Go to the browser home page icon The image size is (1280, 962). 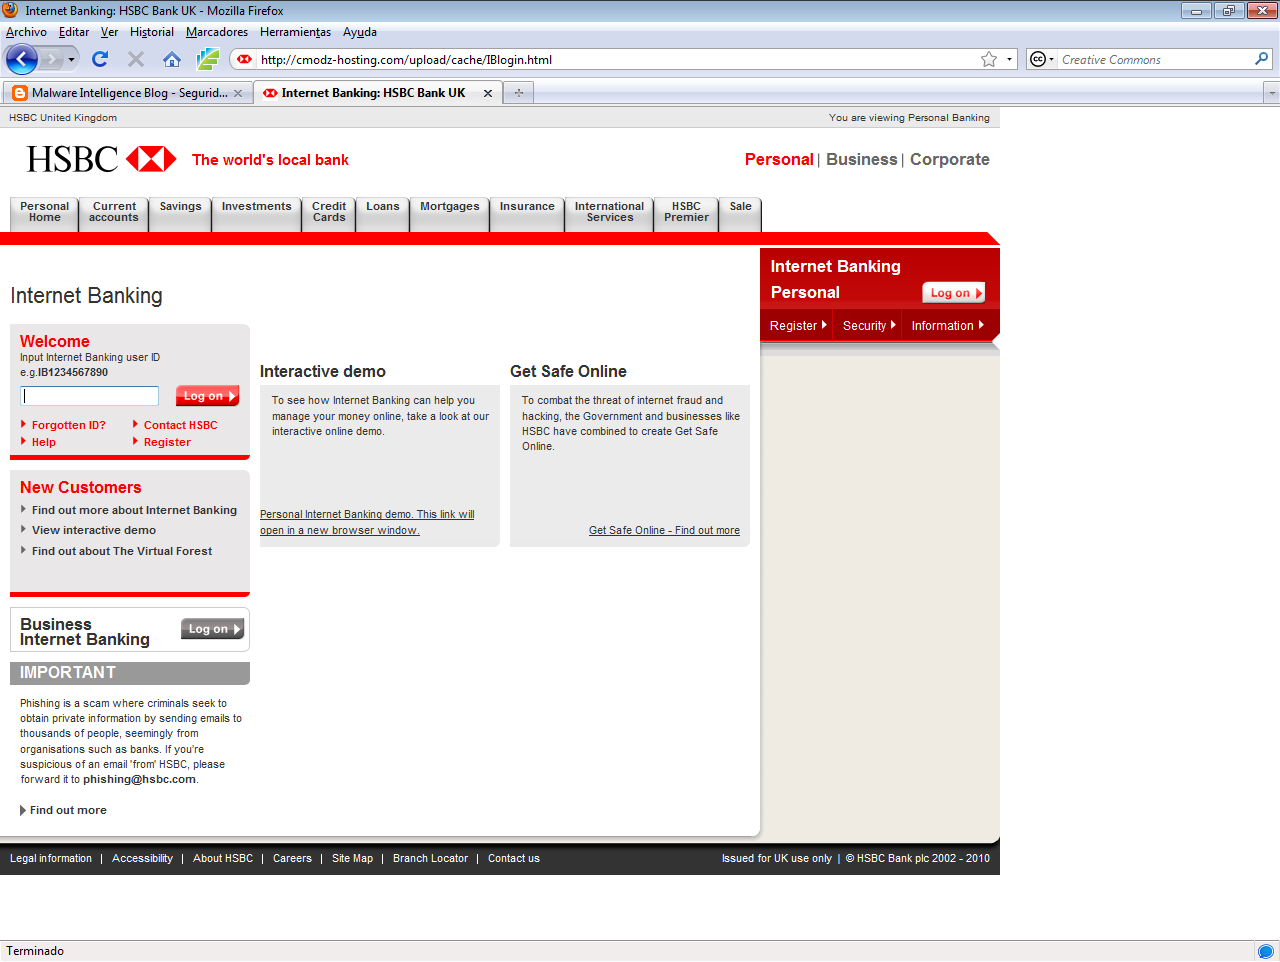pos(172,60)
